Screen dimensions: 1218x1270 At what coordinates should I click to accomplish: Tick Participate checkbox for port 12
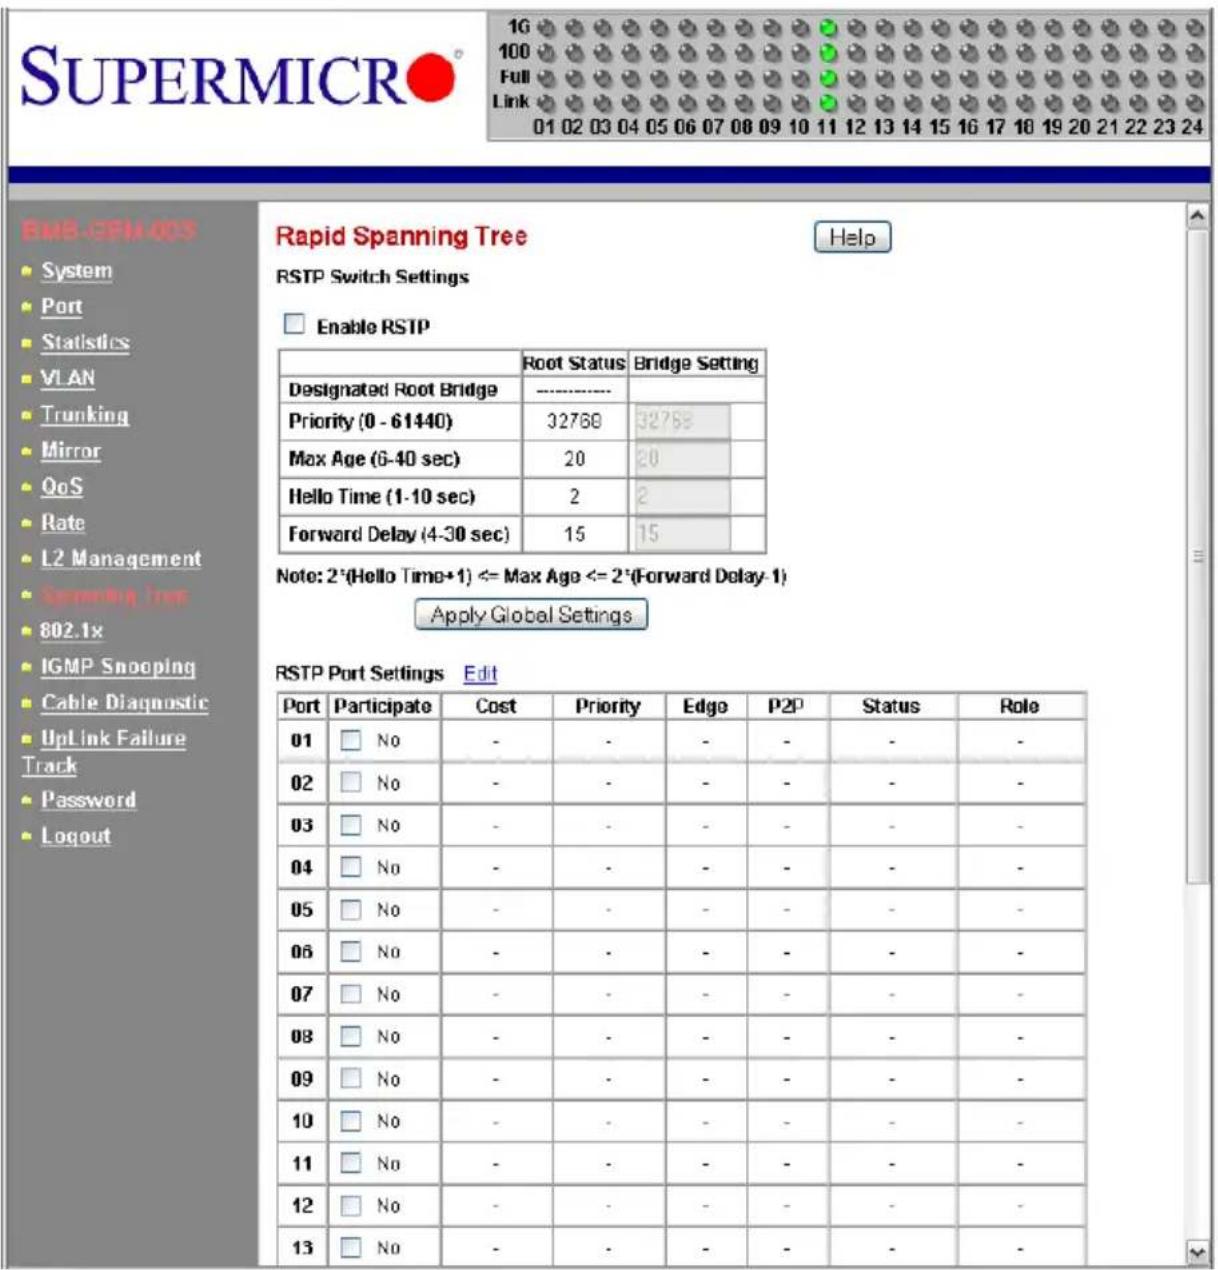tap(350, 1206)
